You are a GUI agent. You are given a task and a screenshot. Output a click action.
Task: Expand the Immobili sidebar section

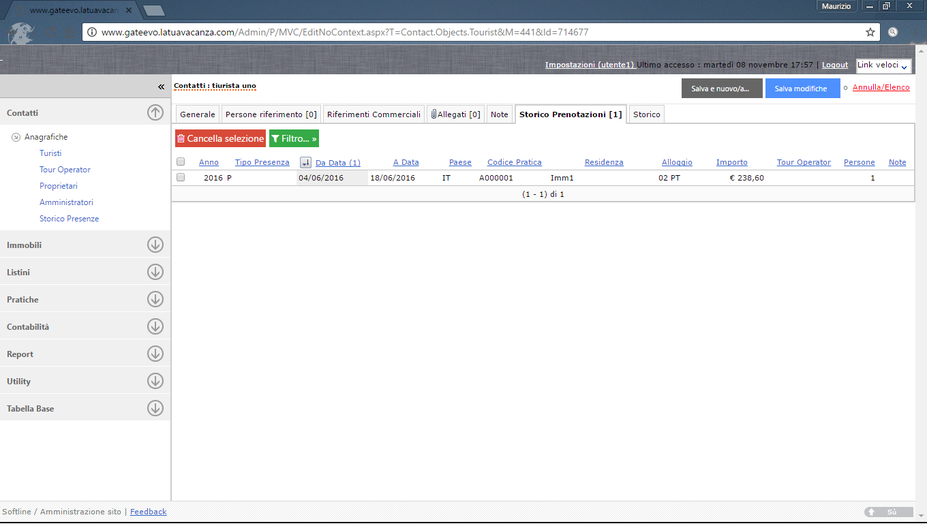pyautogui.click(x=155, y=245)
